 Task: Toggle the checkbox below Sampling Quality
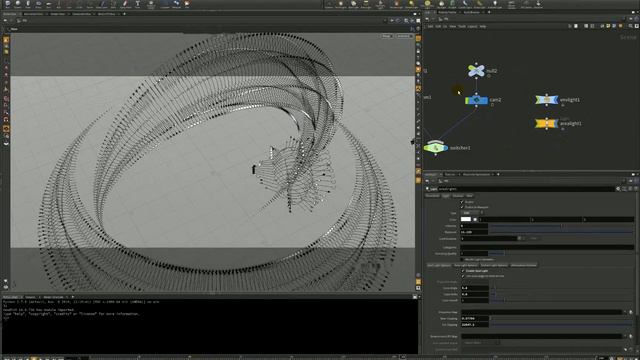(x=462, y=259)
